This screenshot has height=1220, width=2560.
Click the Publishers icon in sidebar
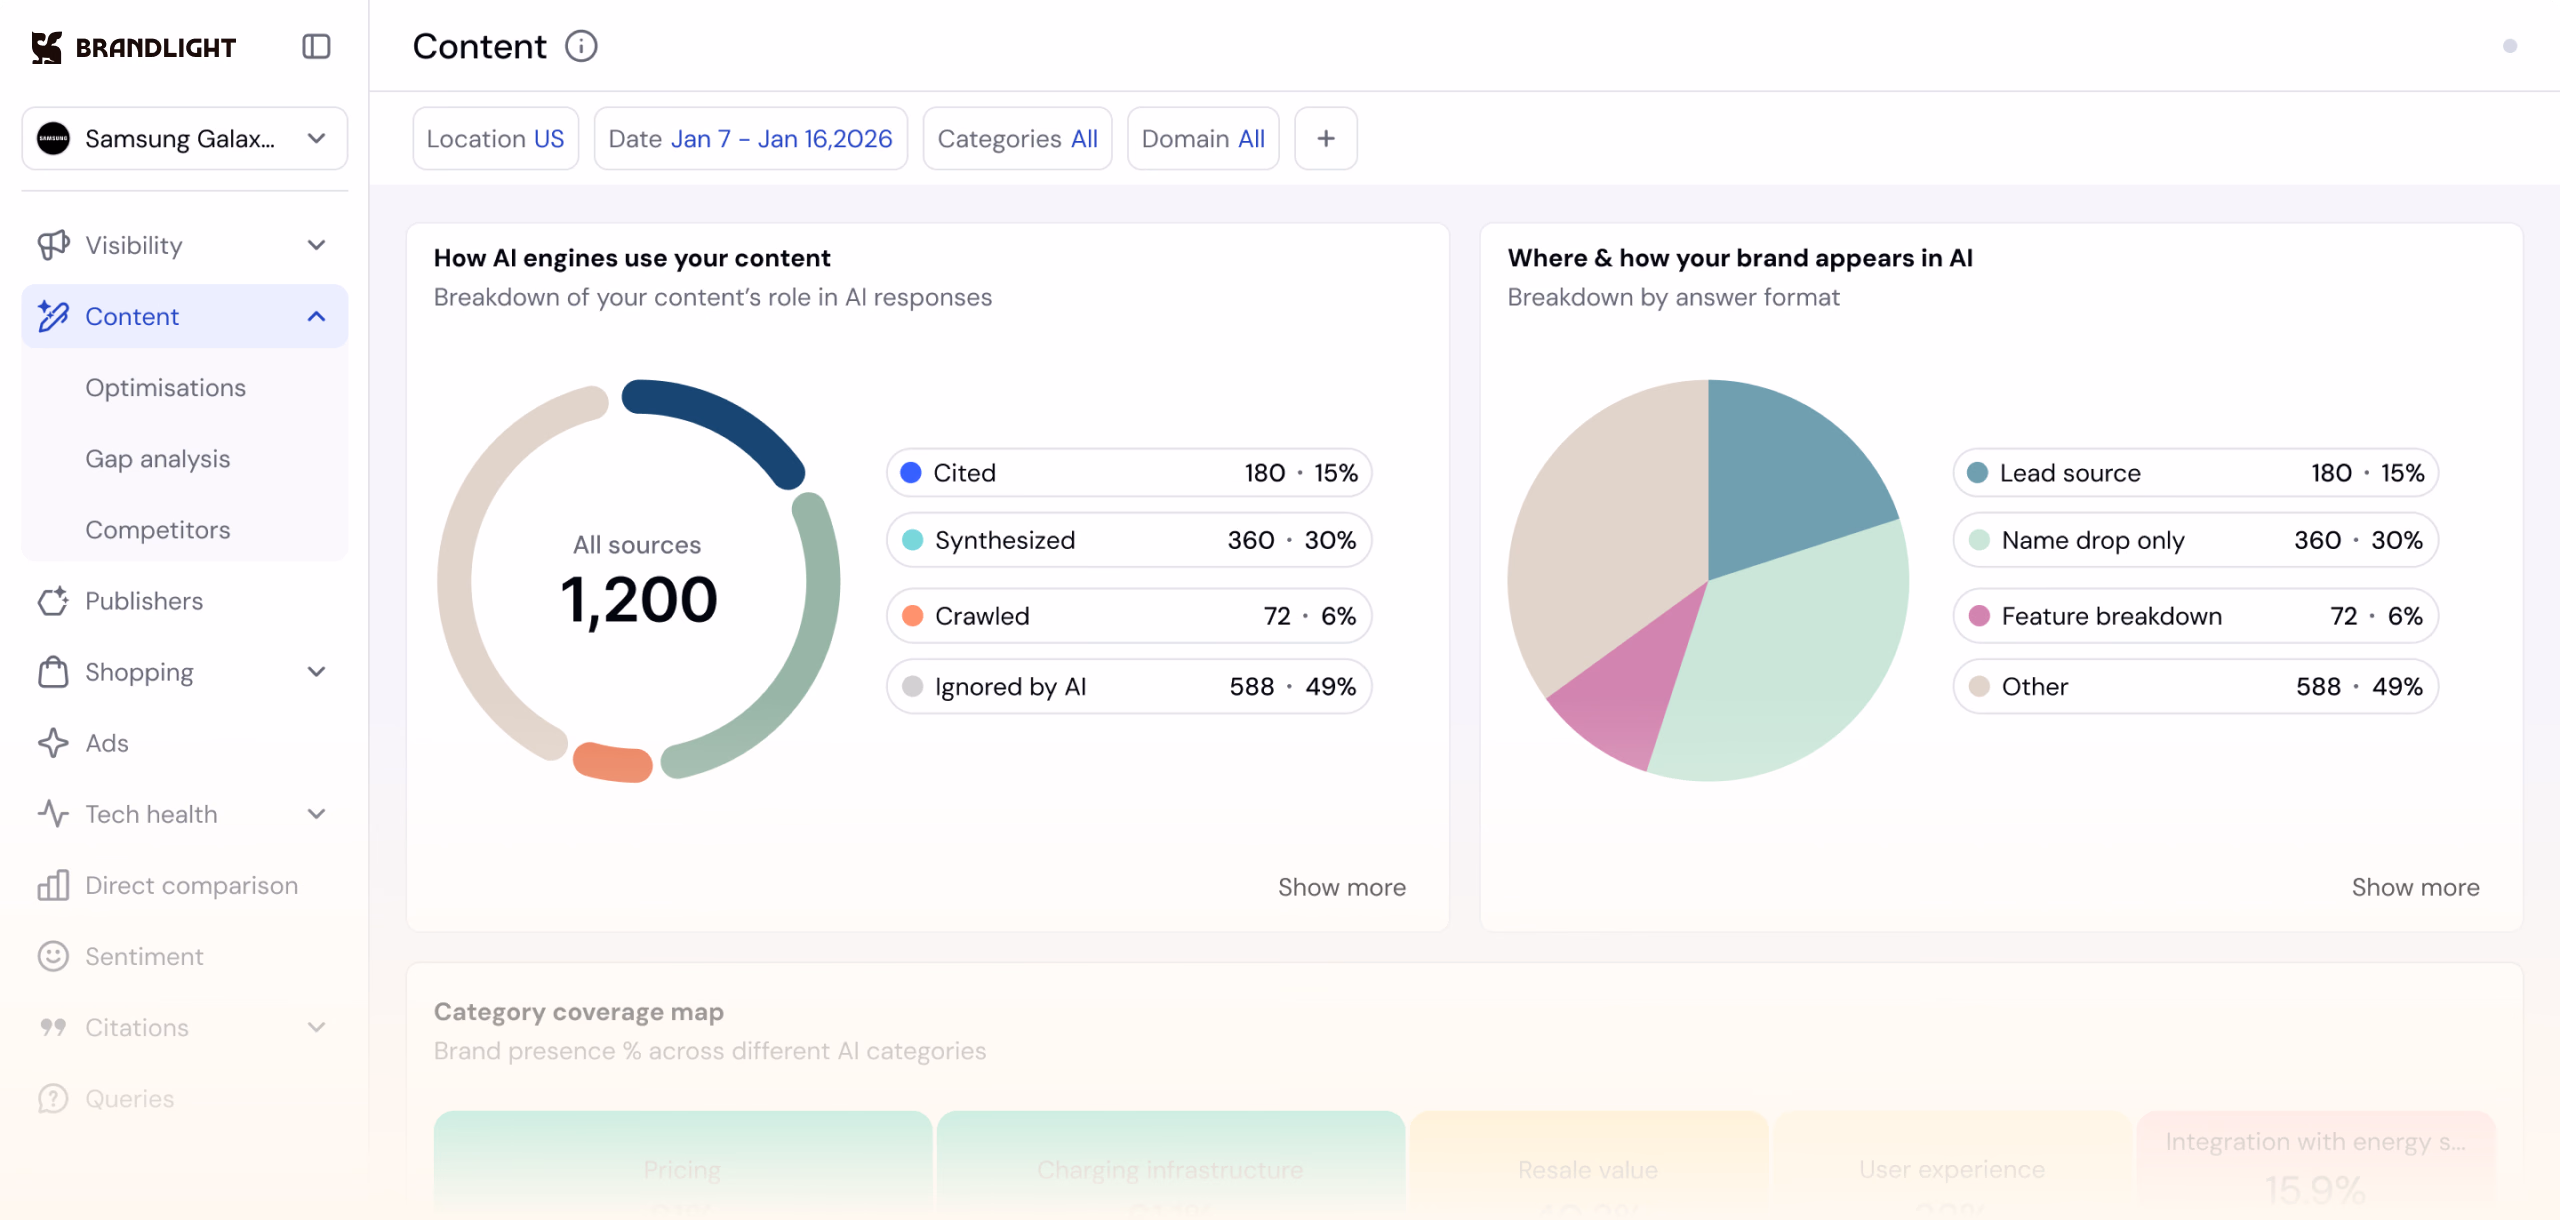coord(53,601)
